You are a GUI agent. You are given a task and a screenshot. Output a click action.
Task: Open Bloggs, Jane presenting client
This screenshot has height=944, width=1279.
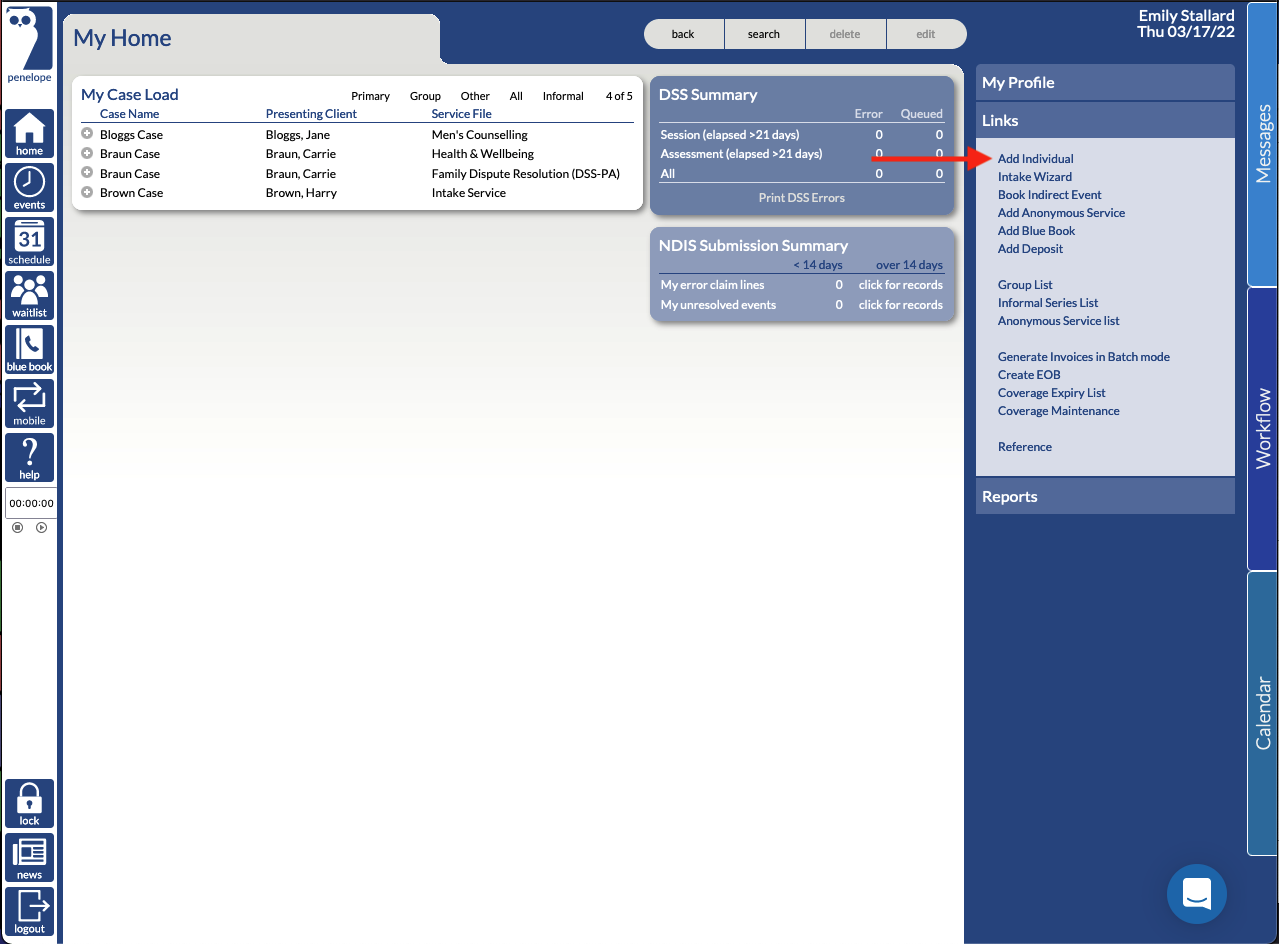(x=297, y=135)
